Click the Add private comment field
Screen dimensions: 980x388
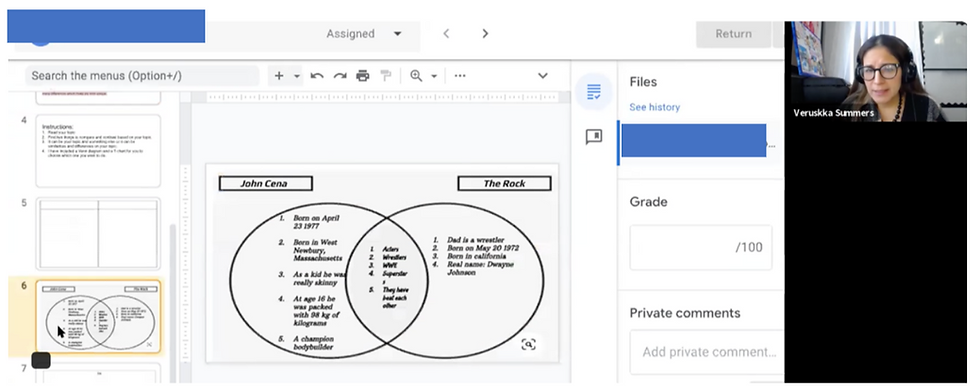[709, 352]
